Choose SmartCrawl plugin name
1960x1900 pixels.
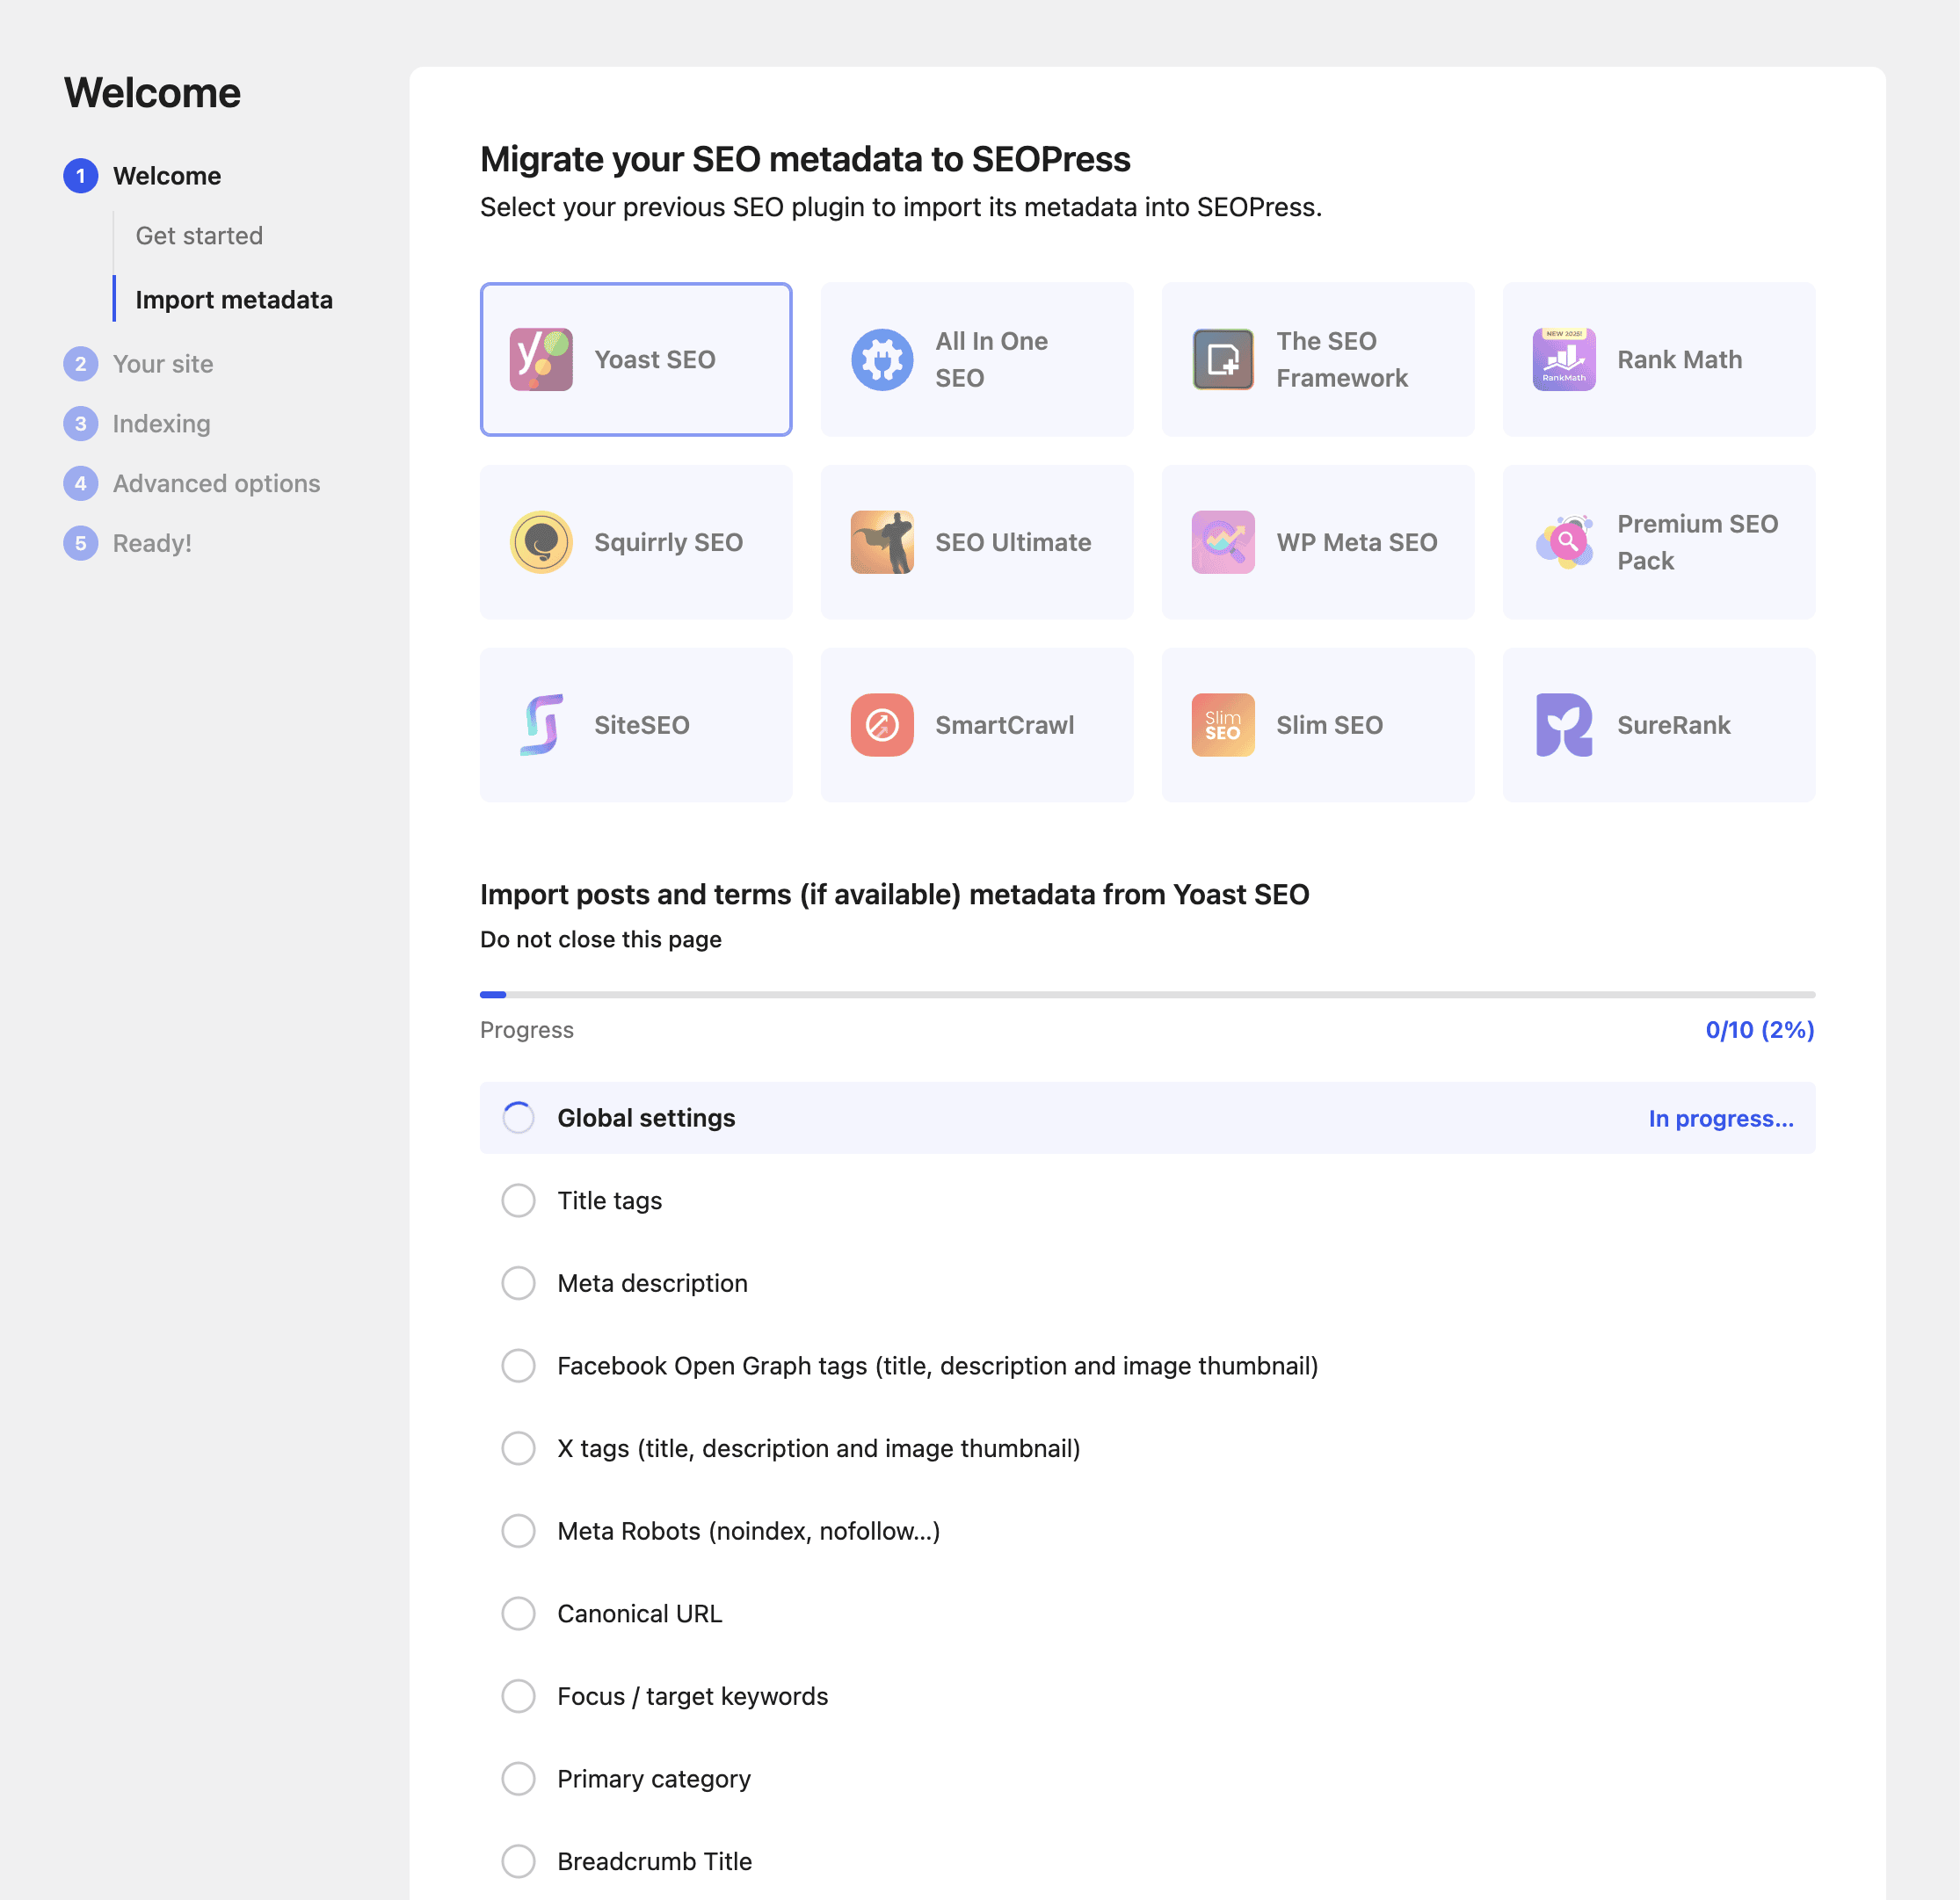1005,726
